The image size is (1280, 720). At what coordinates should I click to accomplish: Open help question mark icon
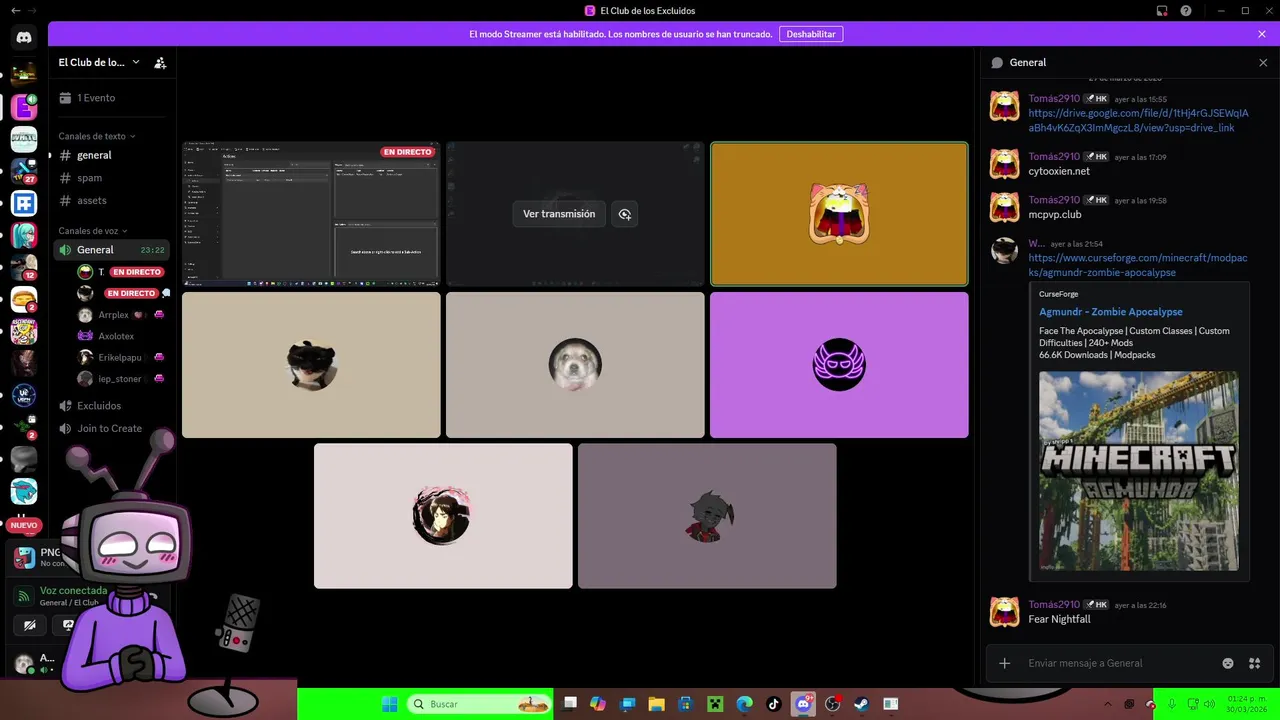[x=1186, y=11]
